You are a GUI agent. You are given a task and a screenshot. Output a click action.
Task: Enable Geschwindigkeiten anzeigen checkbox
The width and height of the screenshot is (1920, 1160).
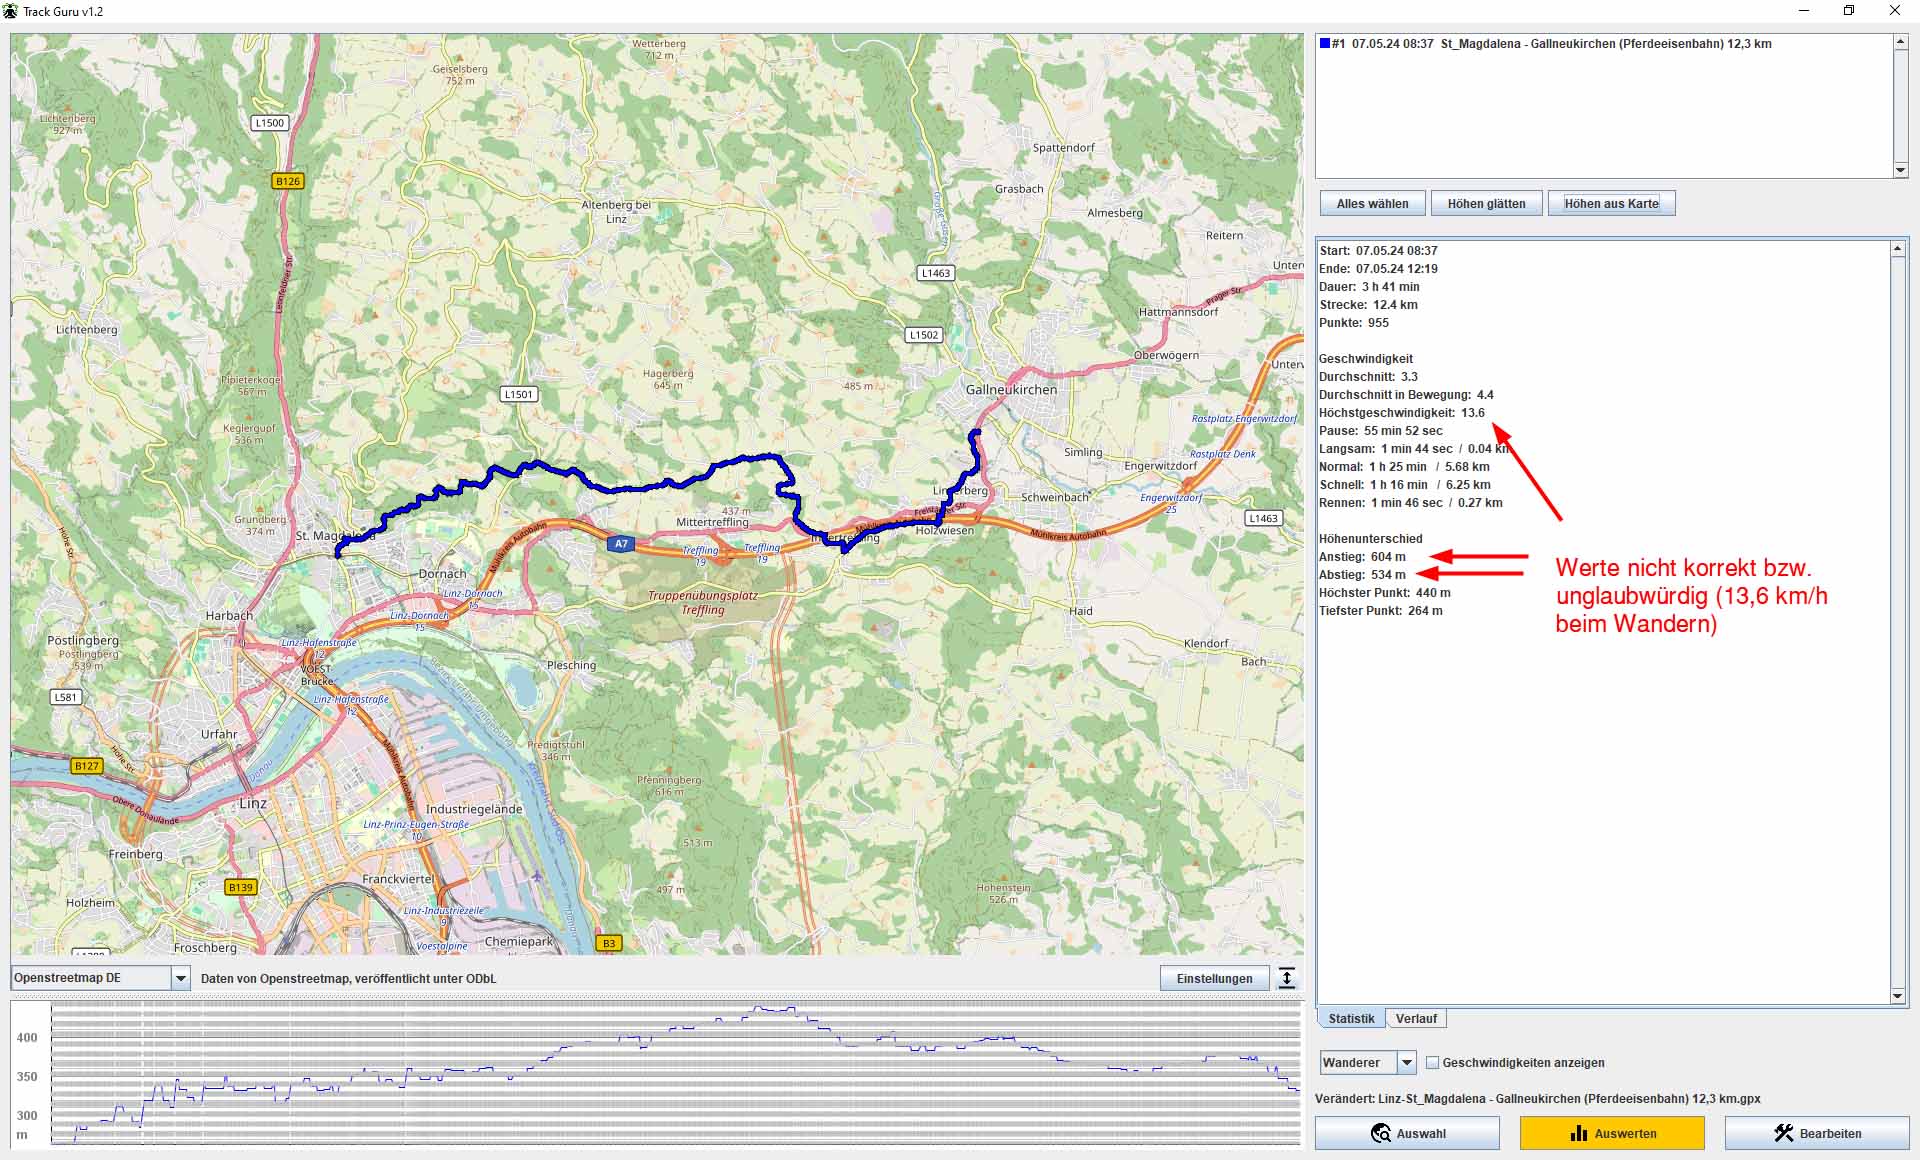1432,1063
